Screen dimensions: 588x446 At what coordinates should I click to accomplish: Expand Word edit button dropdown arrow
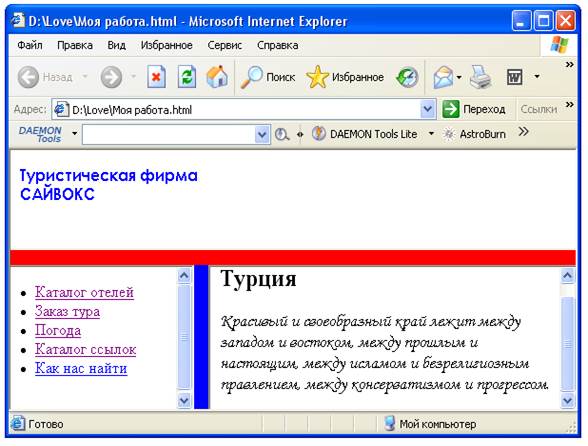pyautogui.click(x=537, y=77)
